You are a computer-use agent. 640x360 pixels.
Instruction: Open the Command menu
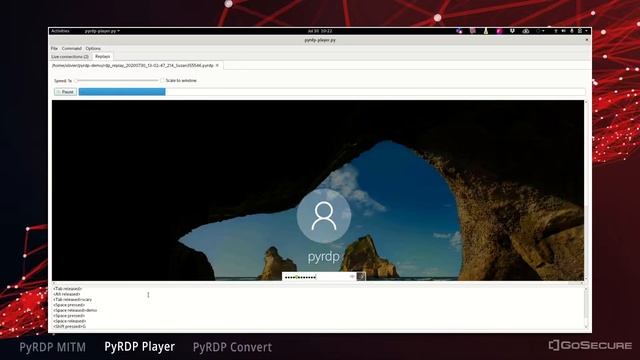(72, 48)
